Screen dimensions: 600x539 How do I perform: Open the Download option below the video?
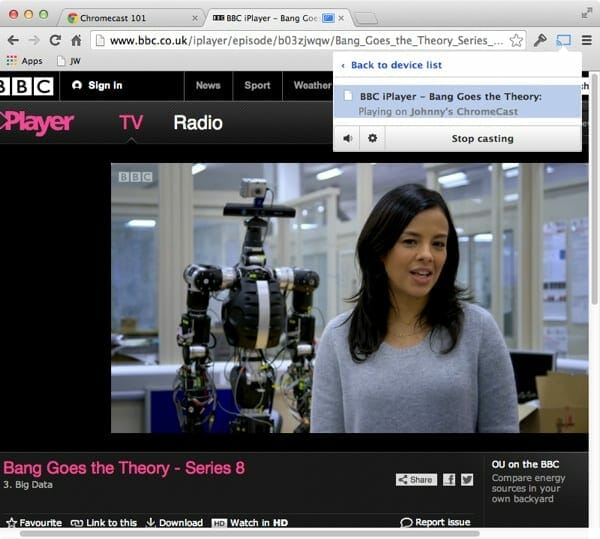174,523
